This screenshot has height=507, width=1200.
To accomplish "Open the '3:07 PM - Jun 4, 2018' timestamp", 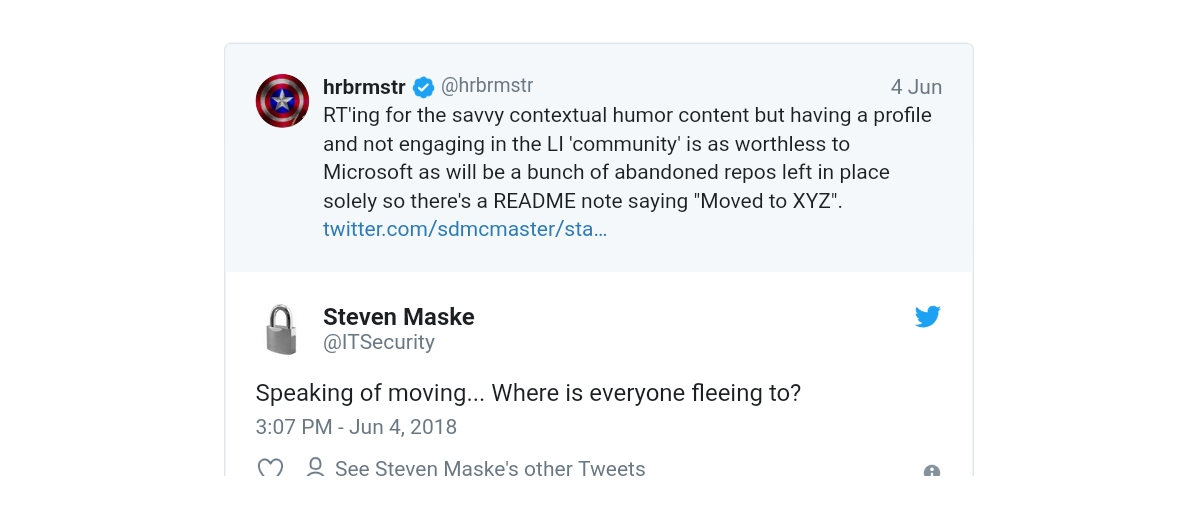I will (356, 427).
